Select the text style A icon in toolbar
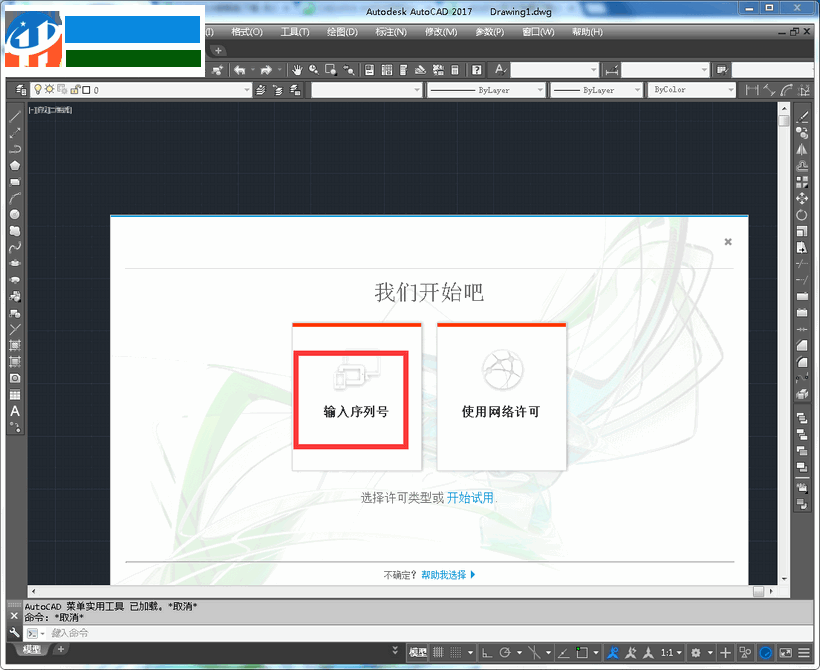820x670 pixels. pos(498,70)
